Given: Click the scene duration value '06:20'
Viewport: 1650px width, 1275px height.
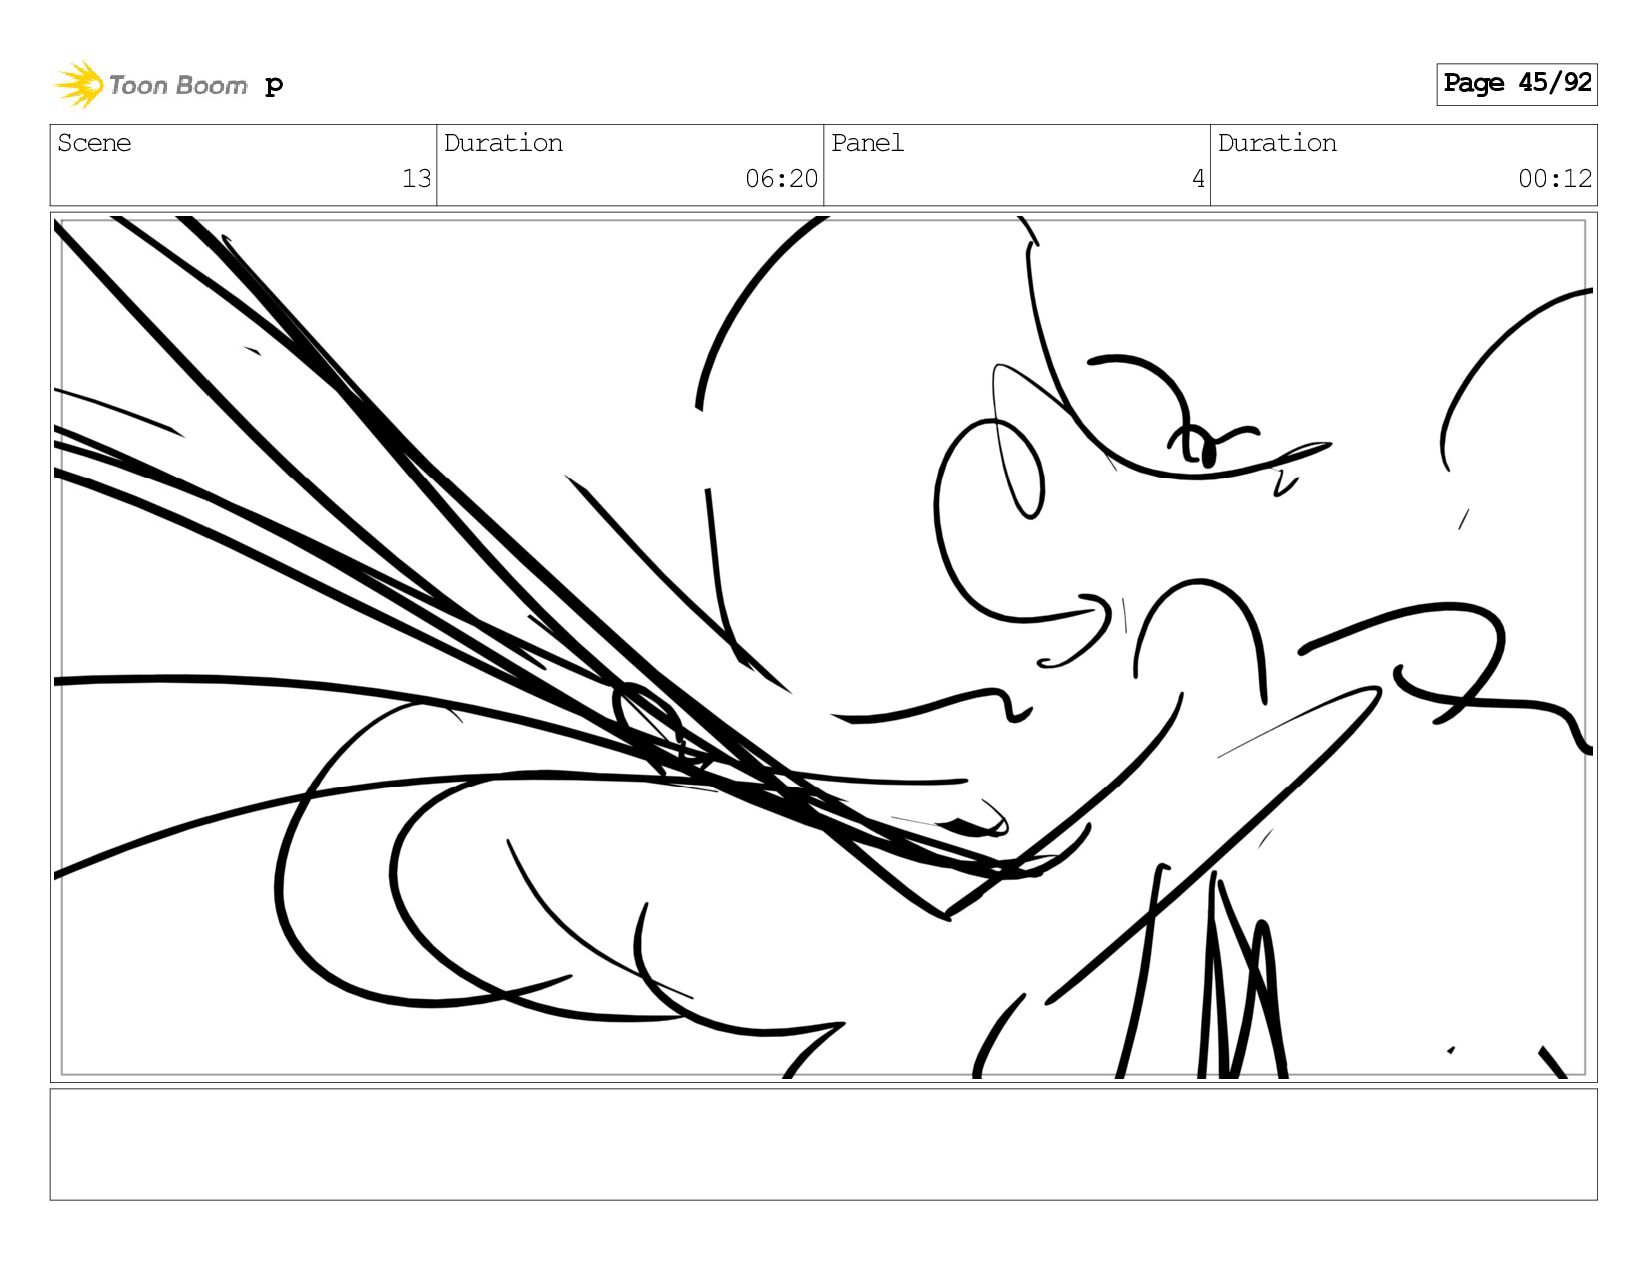Looking at the screenshot, I should 781,179.
